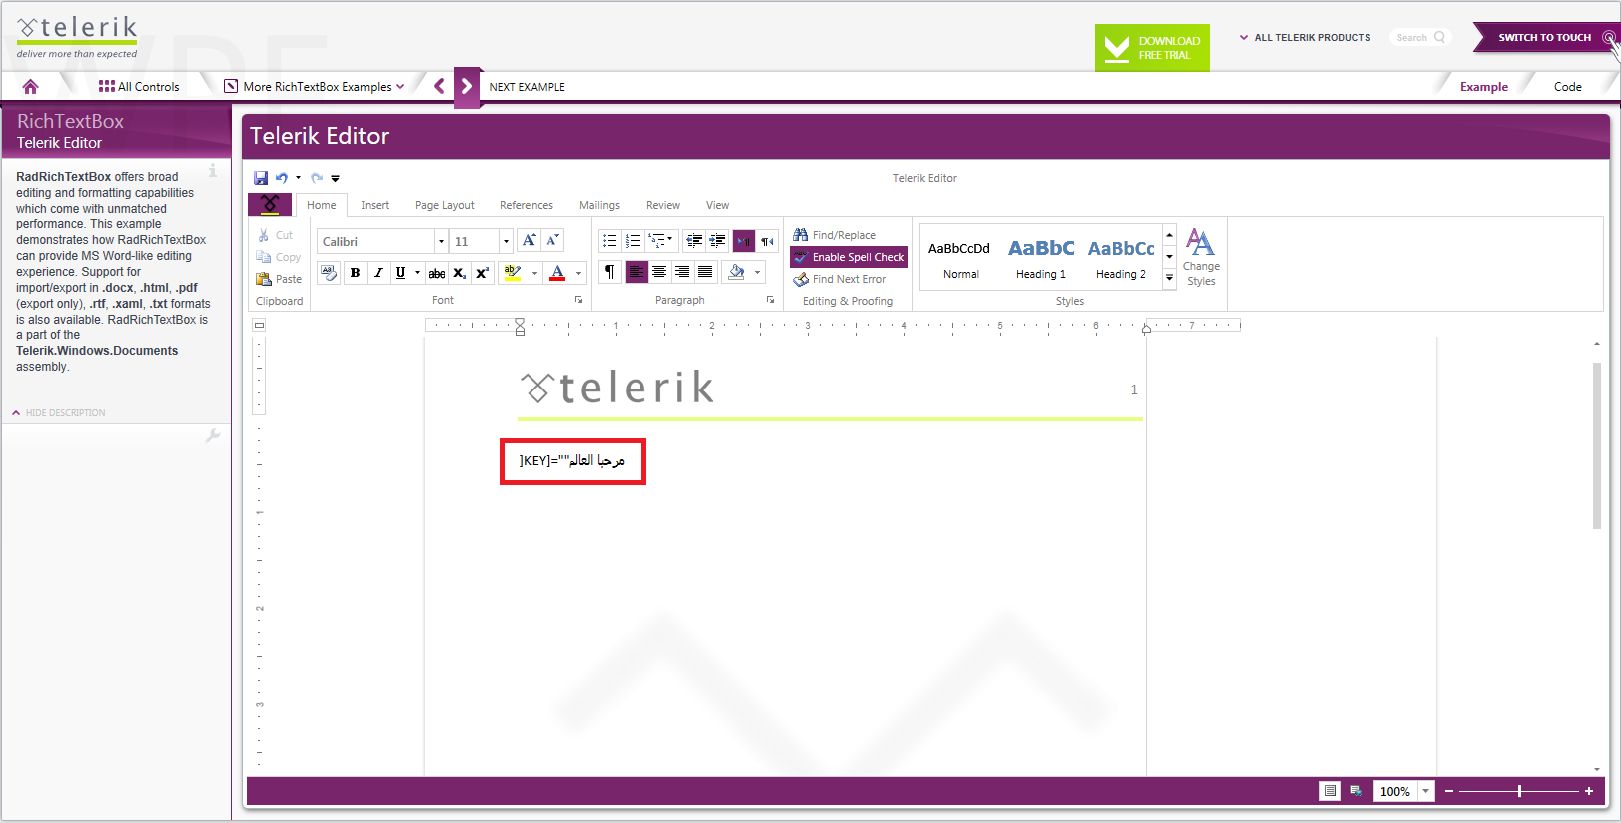Screen dimensions: 1621x823
Task: Cut the selected text
Action: [275, 235]
